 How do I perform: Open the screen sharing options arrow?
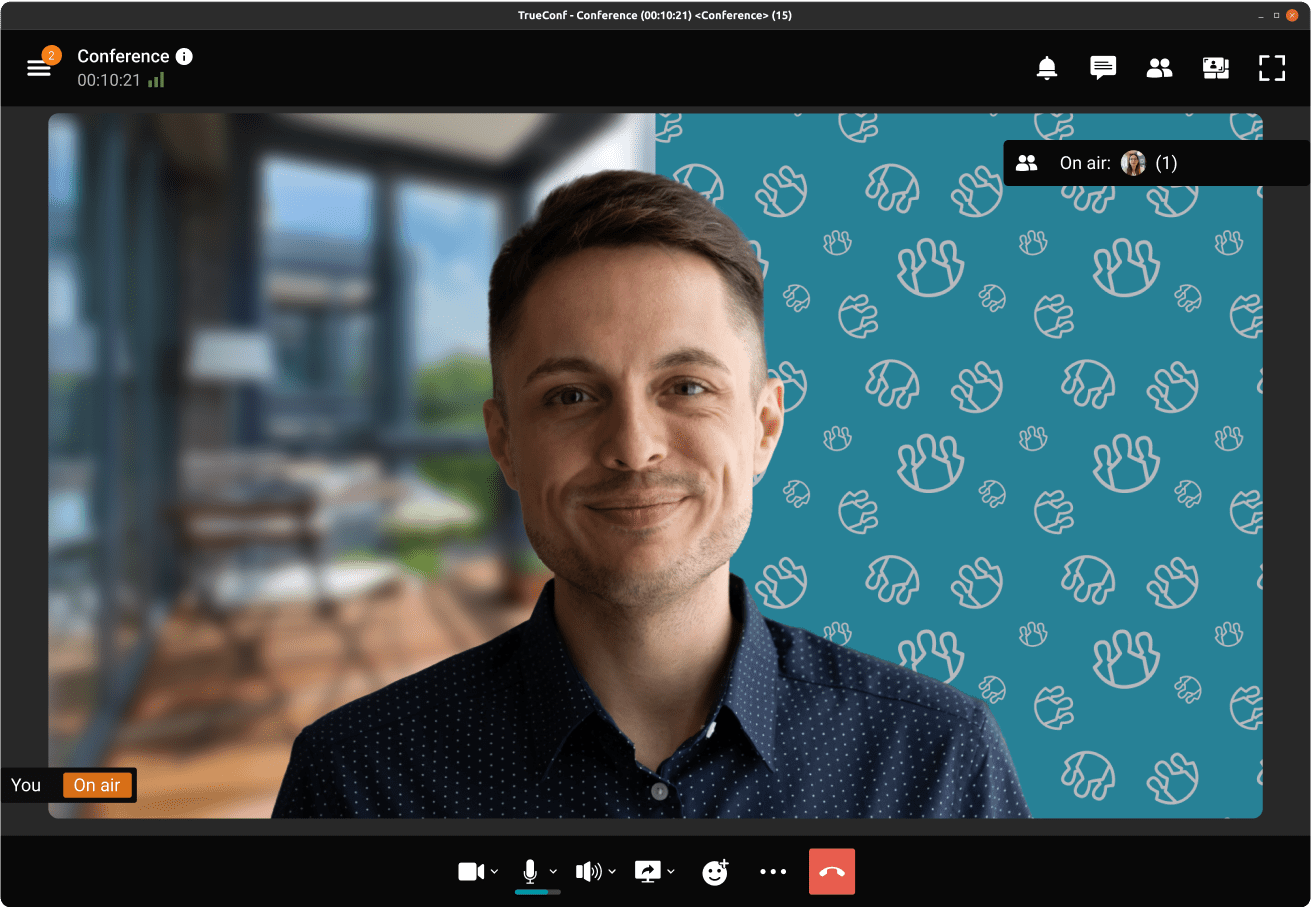point(671,872)
